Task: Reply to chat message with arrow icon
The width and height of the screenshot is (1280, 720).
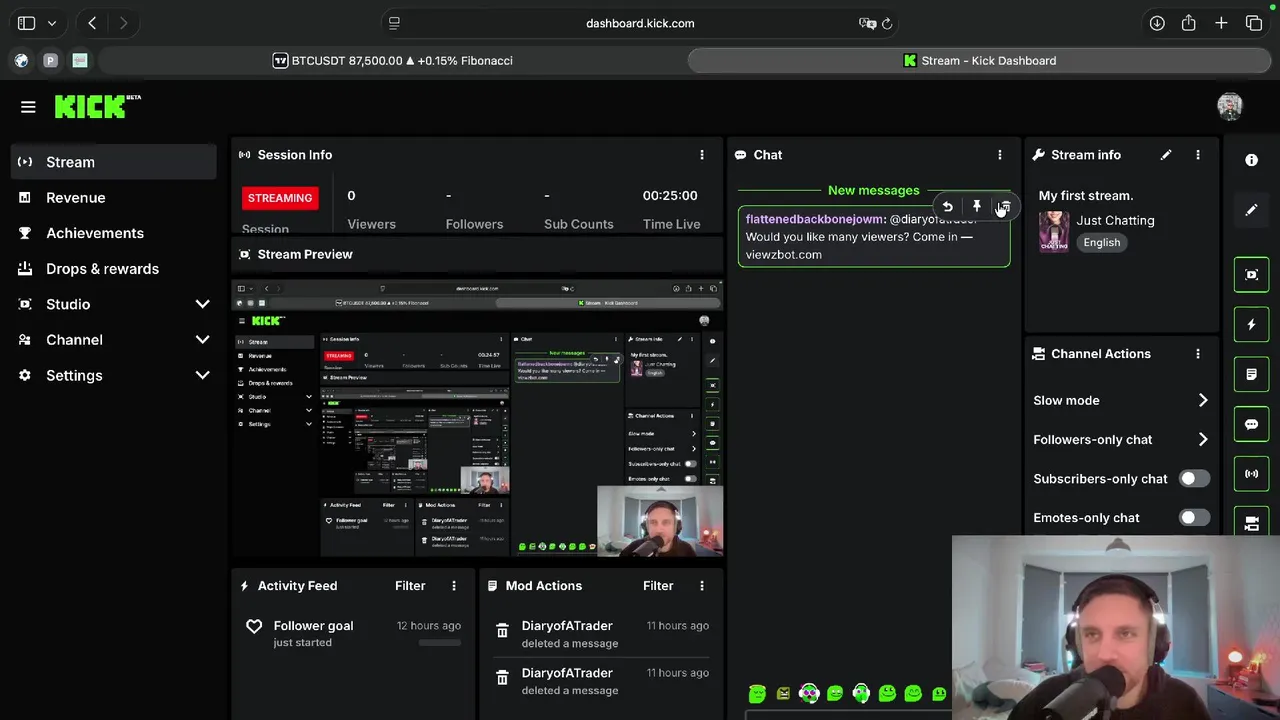Action: click(947, 207)
